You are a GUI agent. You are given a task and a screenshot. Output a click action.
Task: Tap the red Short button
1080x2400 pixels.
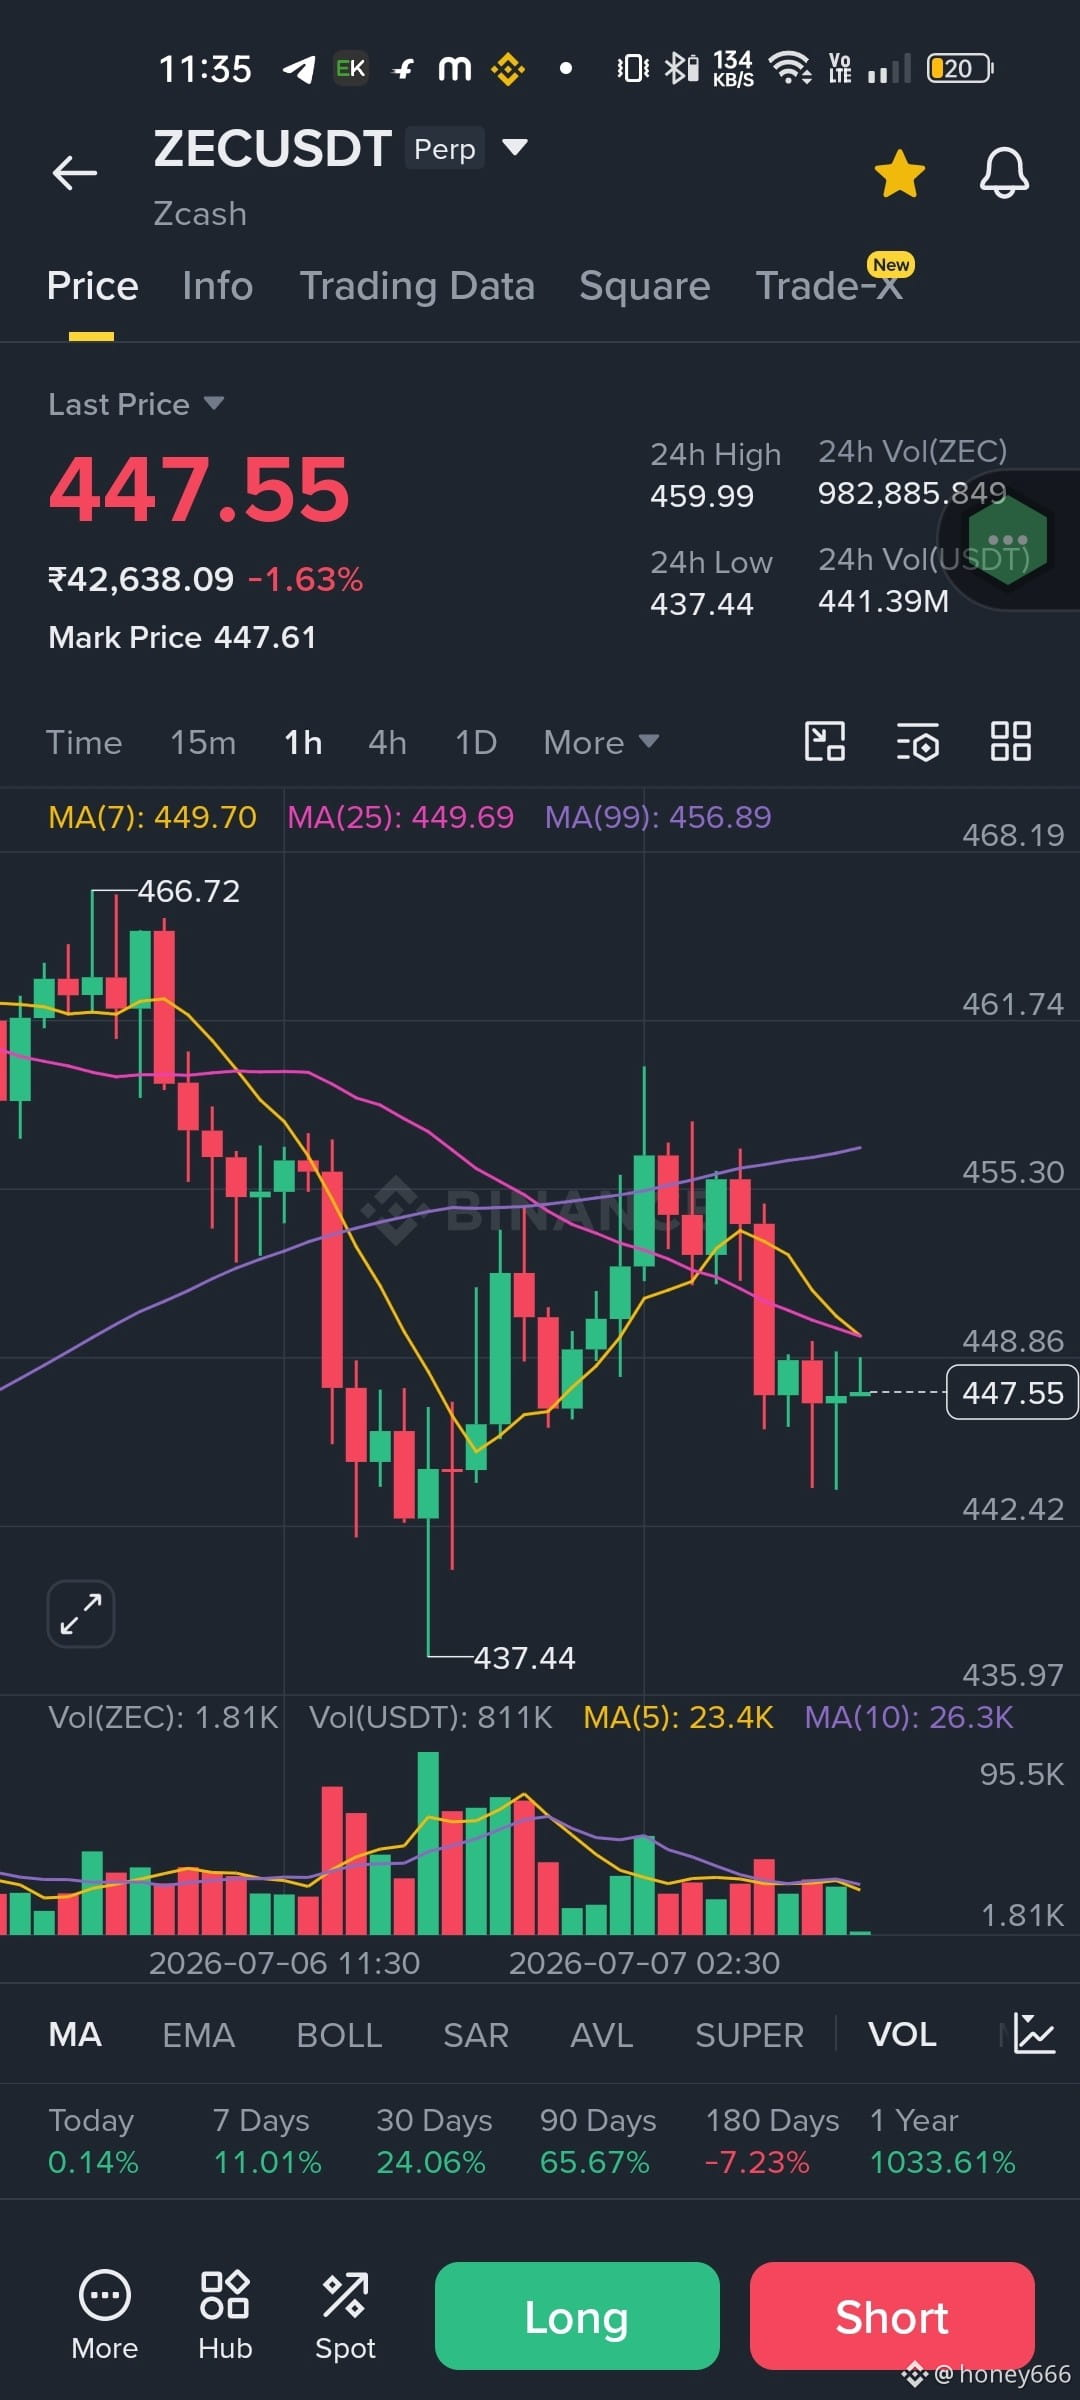892,2316
